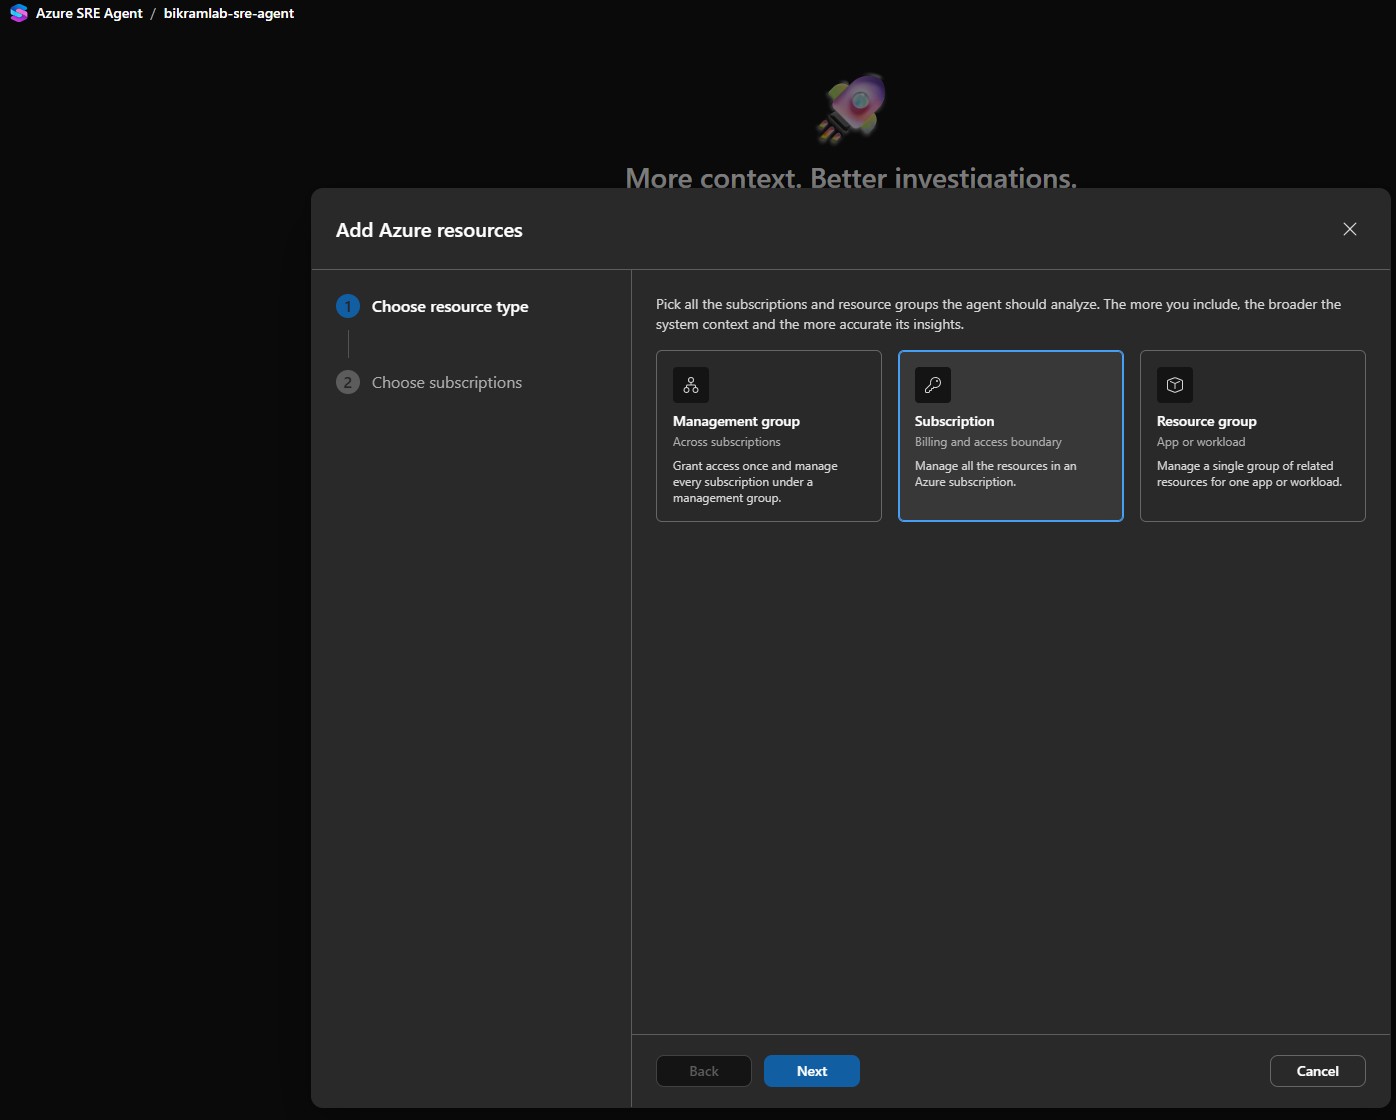The width and height of the screenshot is (1396, 1120).
Task: Click 'Pick all the subscriptions' instruction text
Action: [x=998, y=314]
